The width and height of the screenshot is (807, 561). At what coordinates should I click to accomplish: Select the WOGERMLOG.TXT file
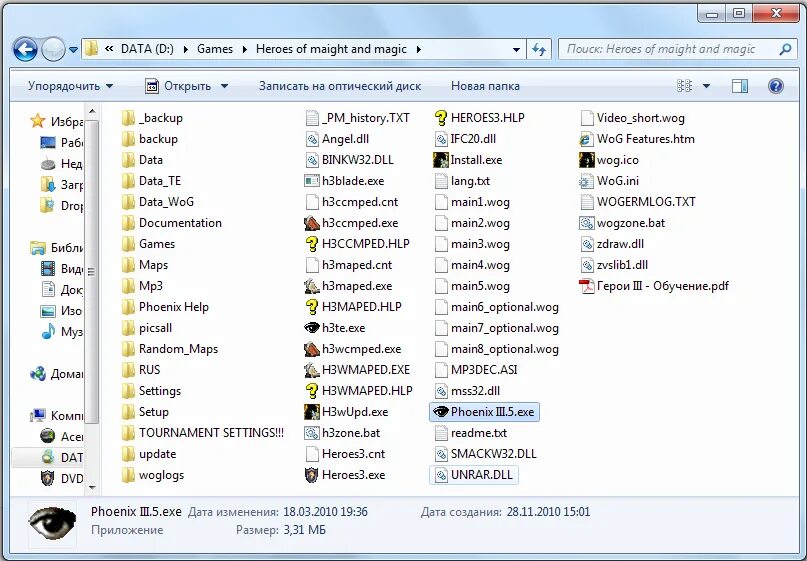point(638,202)
